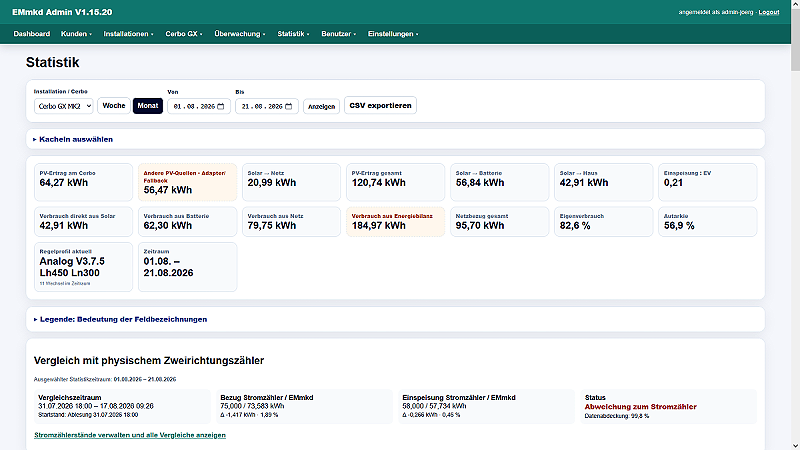Image resolution: width=800 pixels, height=450 pixels.
Task: Click the Von date field
Action: tap(199, 106)
